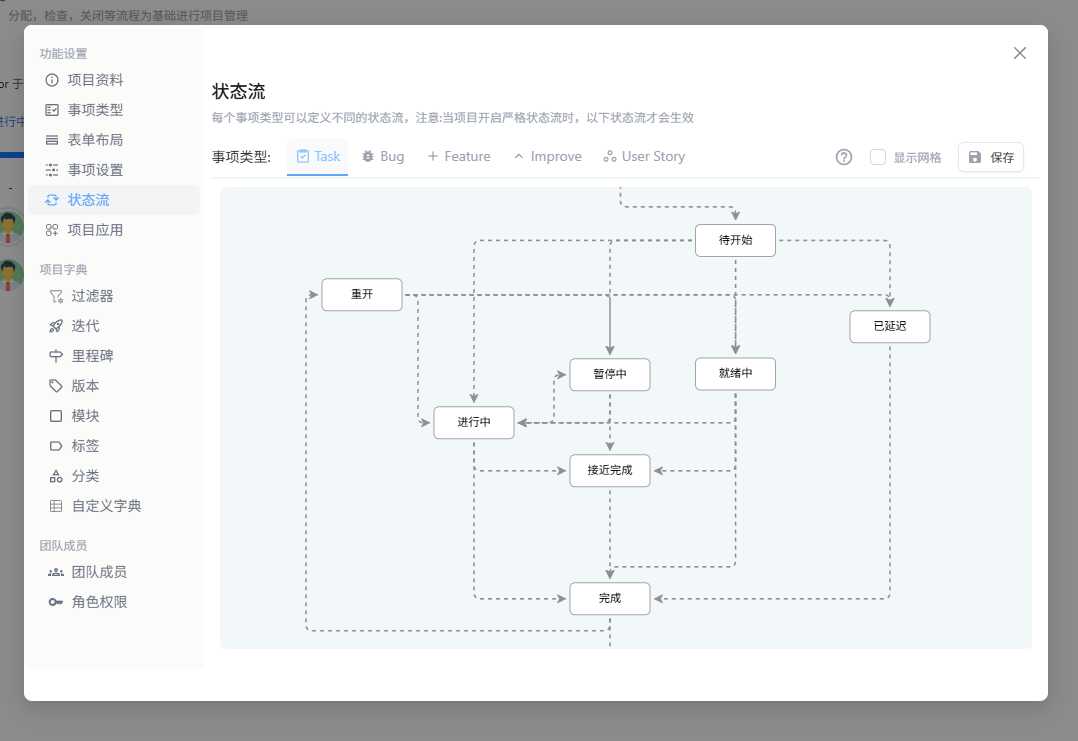The height and width of the screenshot is (741, 1078).
Task: Open 事项设置 settings page
Action: tap(114, 170)
